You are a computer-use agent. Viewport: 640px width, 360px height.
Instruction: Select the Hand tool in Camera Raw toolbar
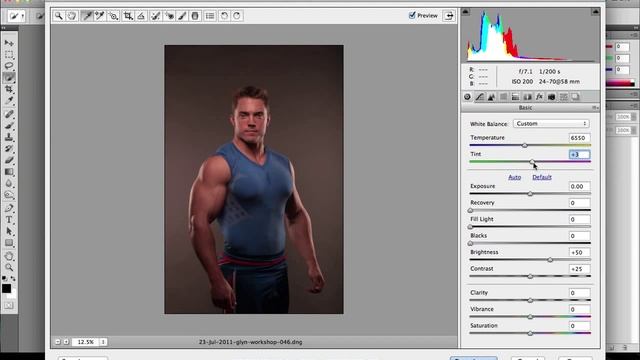(x=72, y=16)
